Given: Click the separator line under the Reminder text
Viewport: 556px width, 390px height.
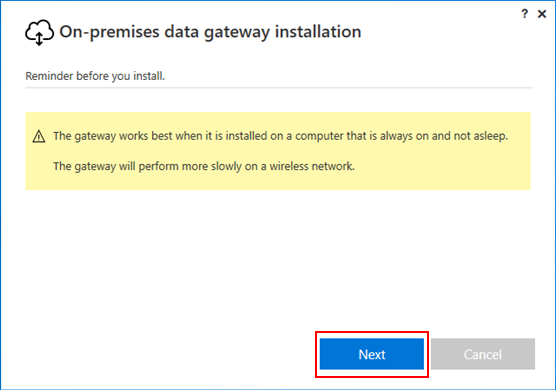Looking at the screenshot, I should coord(279,87).
